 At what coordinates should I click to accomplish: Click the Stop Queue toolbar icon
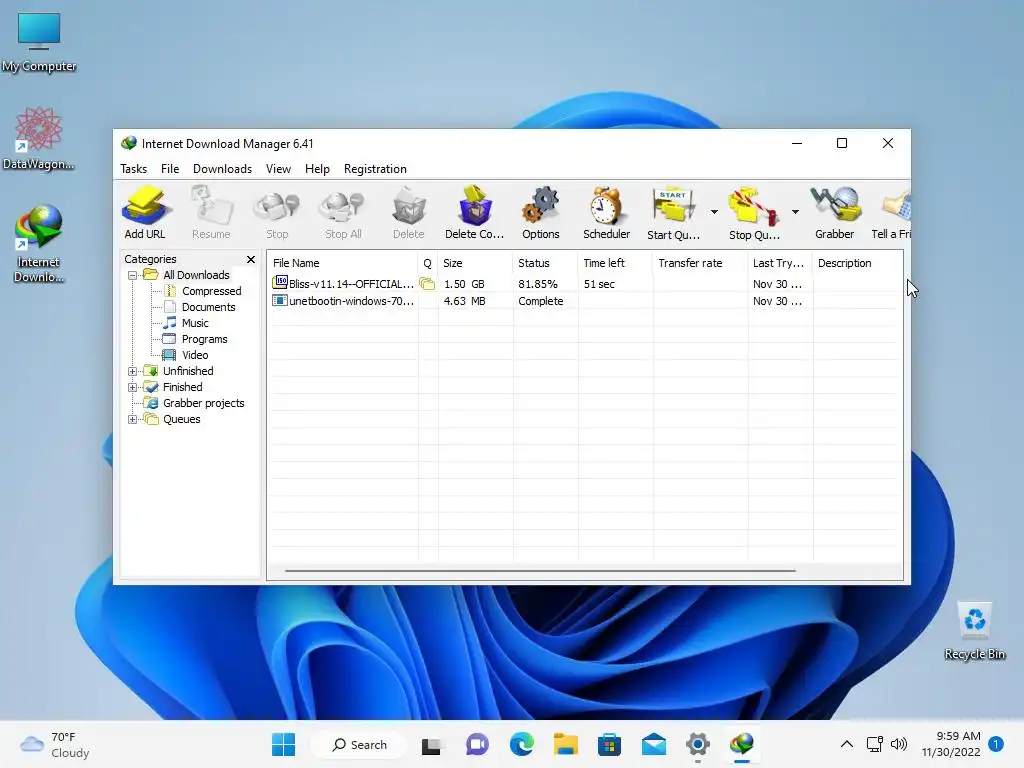point(754,213)
